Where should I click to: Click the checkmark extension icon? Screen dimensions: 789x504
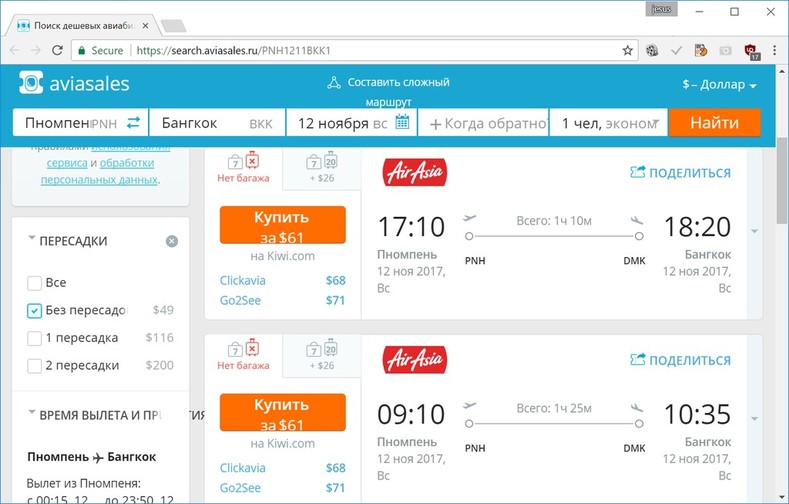point(676,50)
